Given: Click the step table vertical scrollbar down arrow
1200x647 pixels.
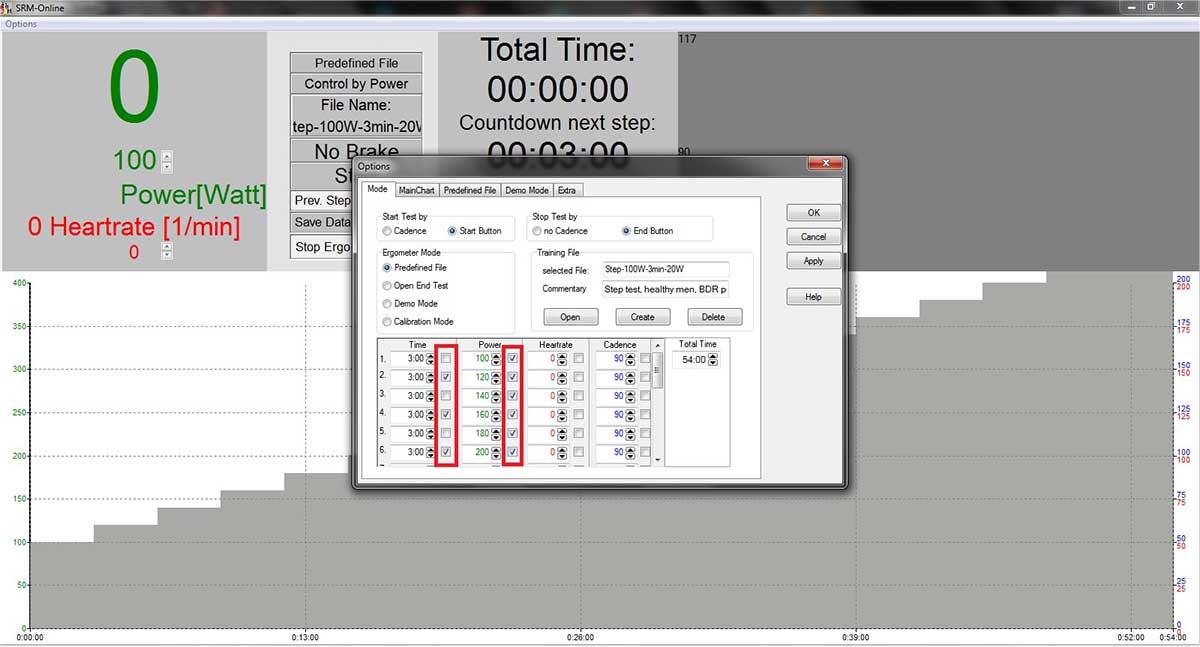Looking at the screenshot, I should (657, 459).
